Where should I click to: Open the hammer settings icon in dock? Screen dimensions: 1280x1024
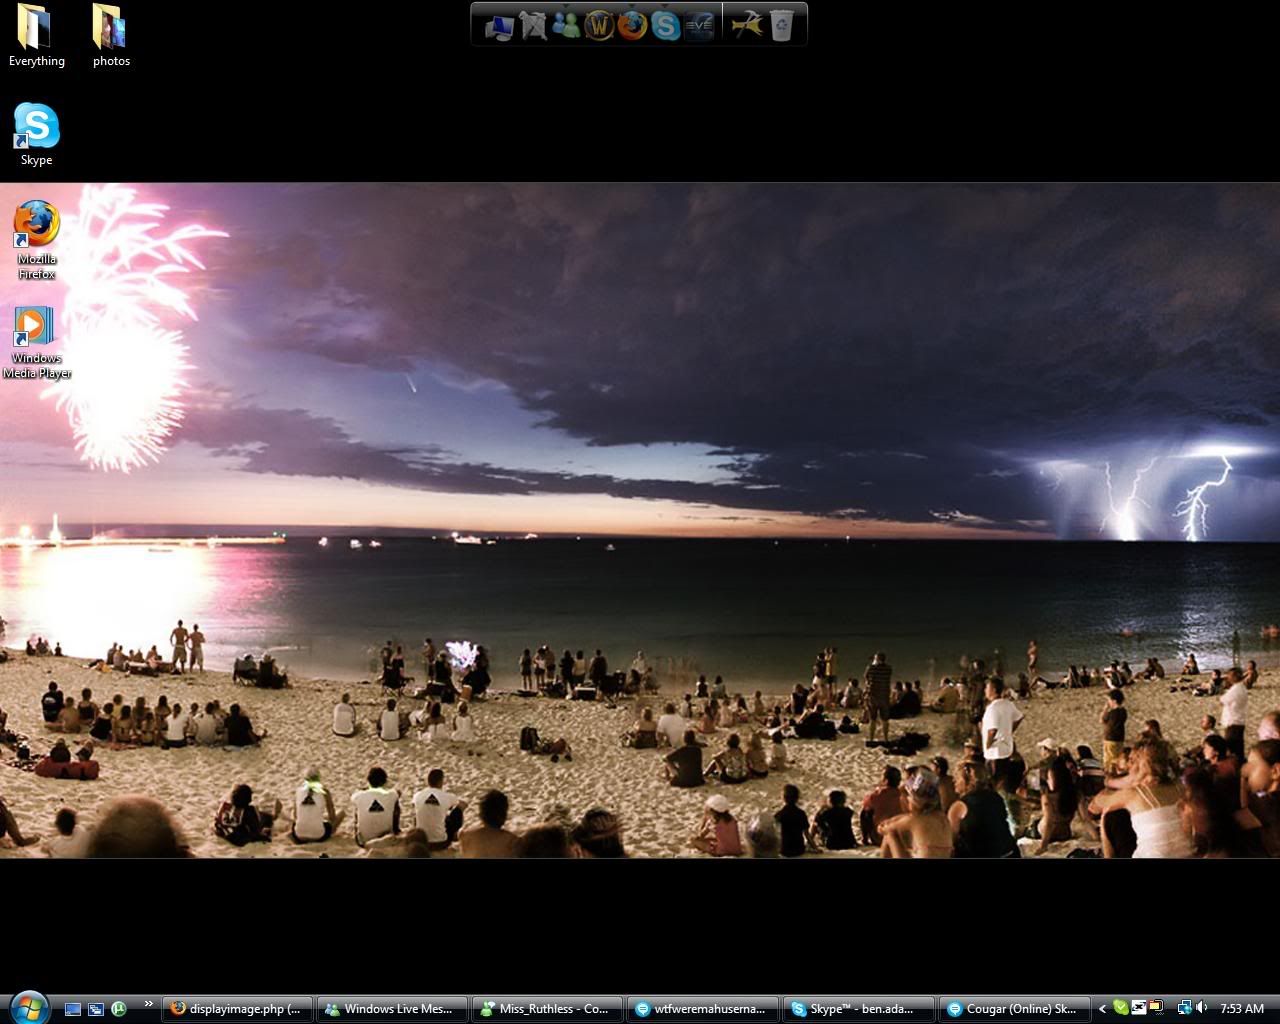tap(747, 25)
